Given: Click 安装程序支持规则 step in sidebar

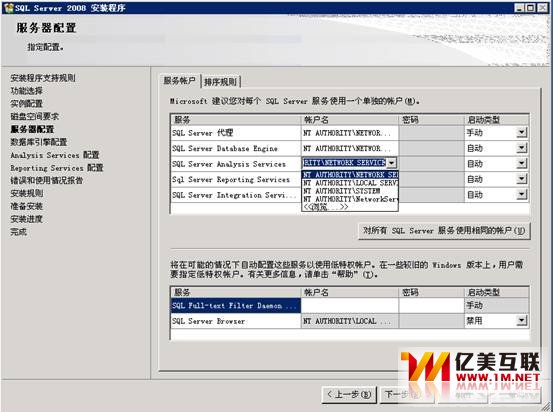Looking at the screenshot, I should tap(43, 78).
